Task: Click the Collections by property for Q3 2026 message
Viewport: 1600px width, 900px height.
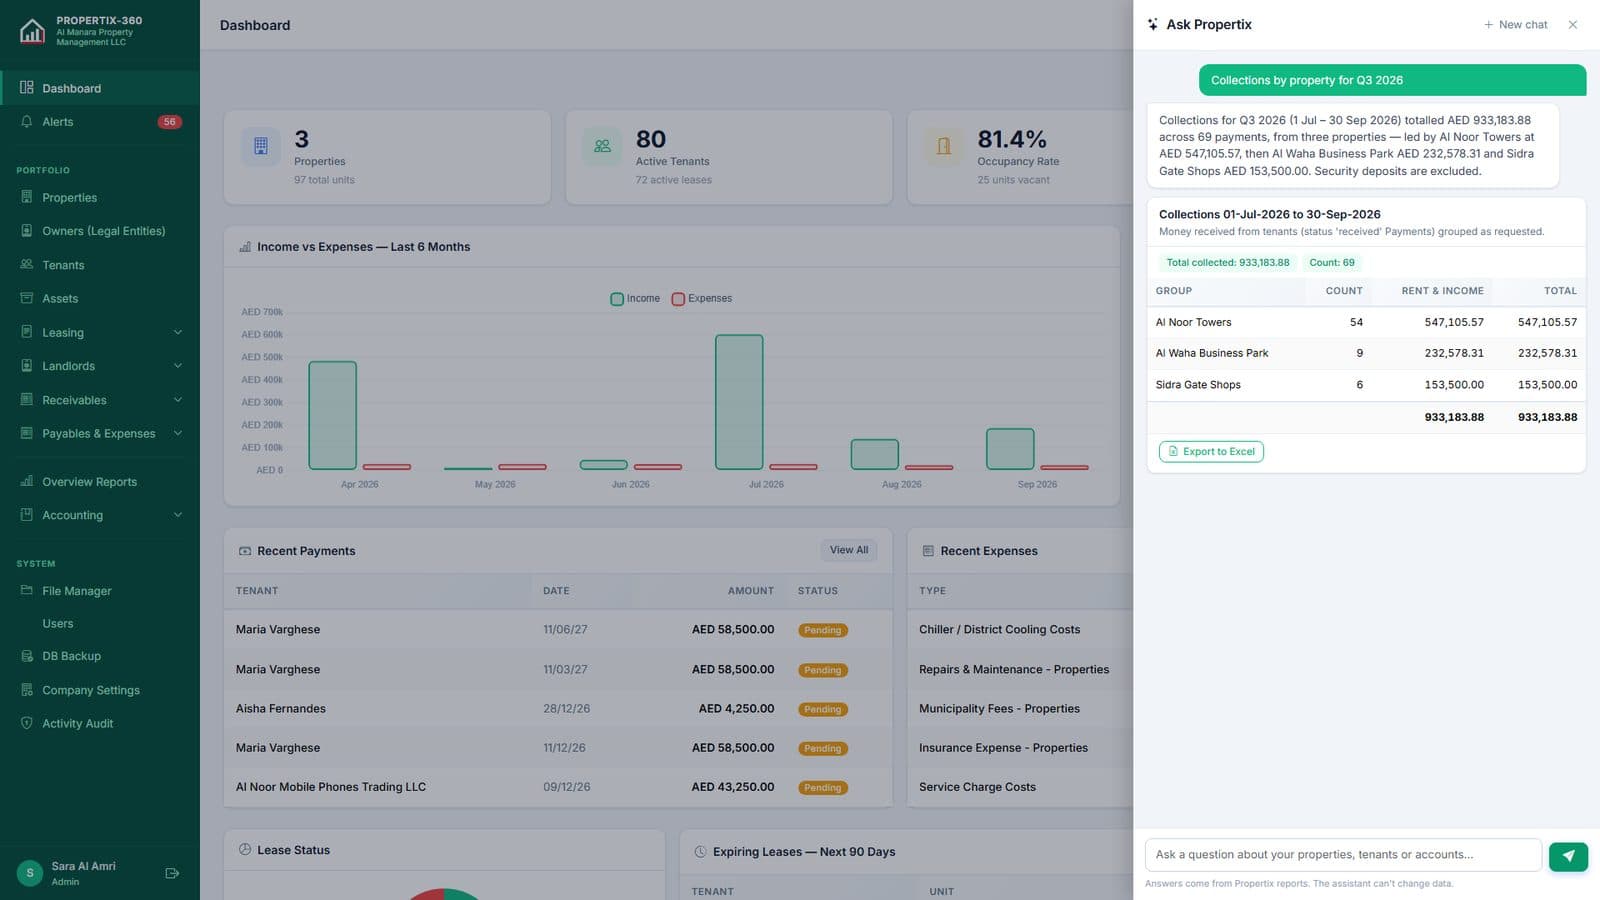Action: click(1392, 80)
